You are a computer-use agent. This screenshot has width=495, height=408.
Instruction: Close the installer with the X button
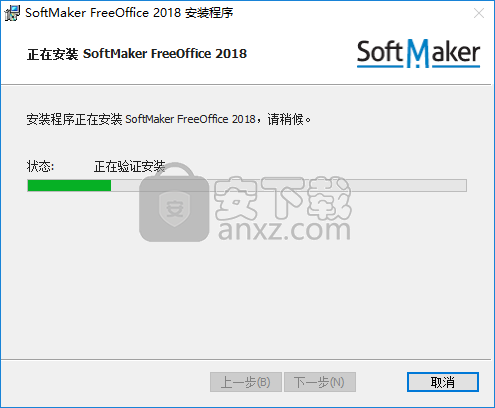click(x=479, y=13)
